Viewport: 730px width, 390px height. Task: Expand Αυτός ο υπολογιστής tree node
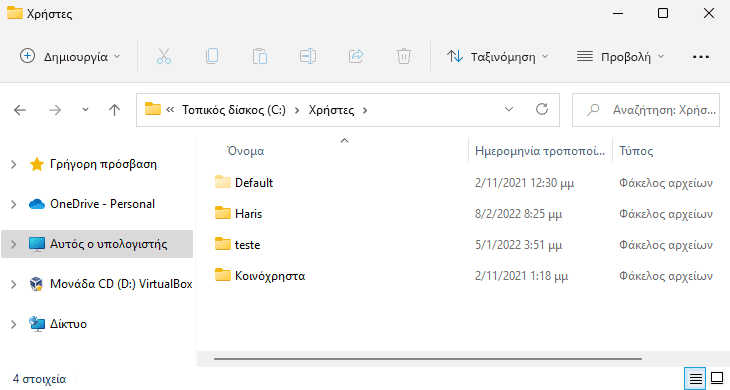click(14, 244)
